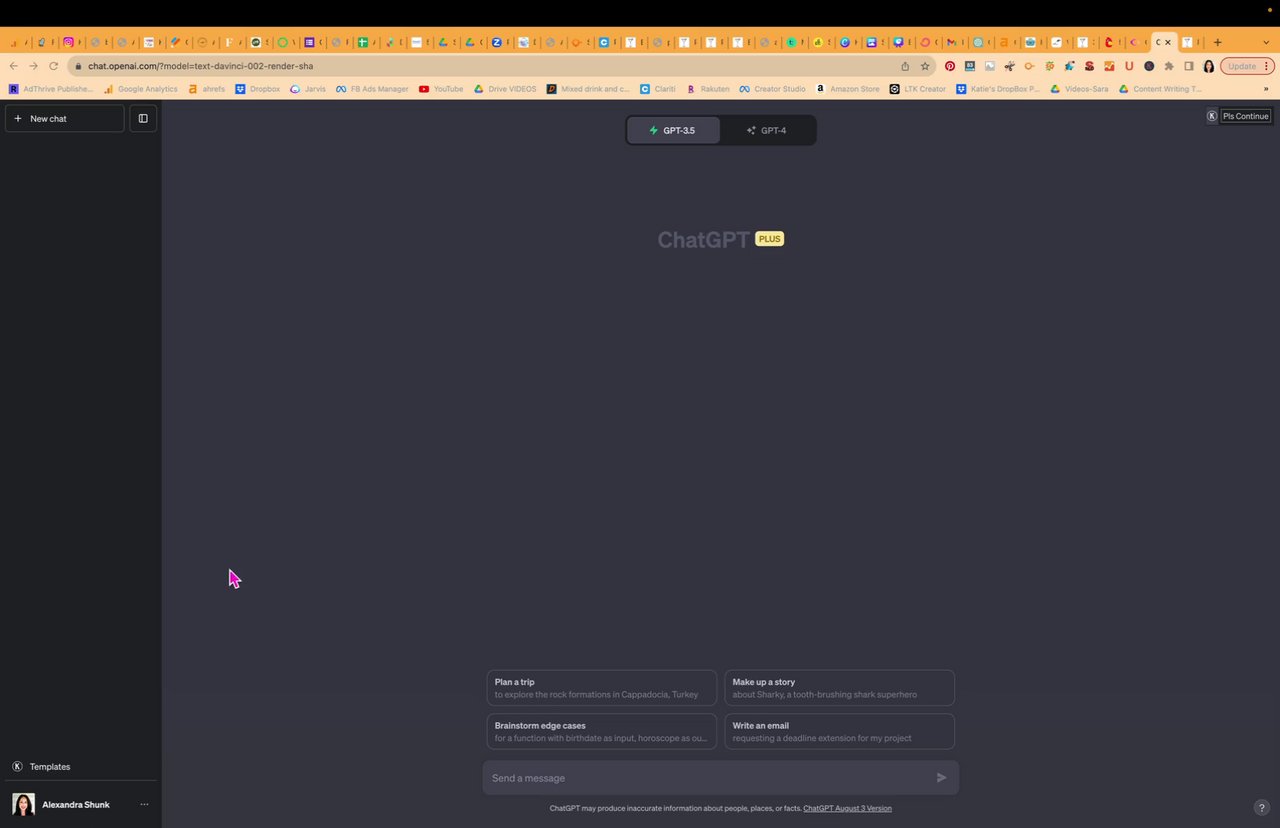The height and width of the screenshot is (828, 1280).
Task: Open the Pinterest extension icon
Action: [x=950, y=66]
